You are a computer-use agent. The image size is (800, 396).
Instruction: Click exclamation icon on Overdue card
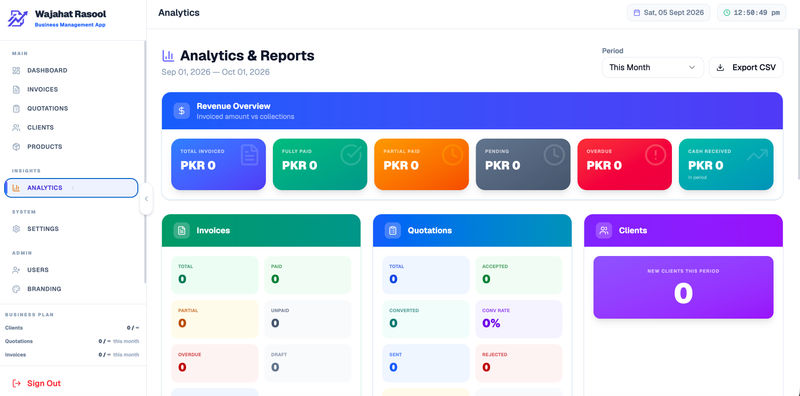pos(656,155)
